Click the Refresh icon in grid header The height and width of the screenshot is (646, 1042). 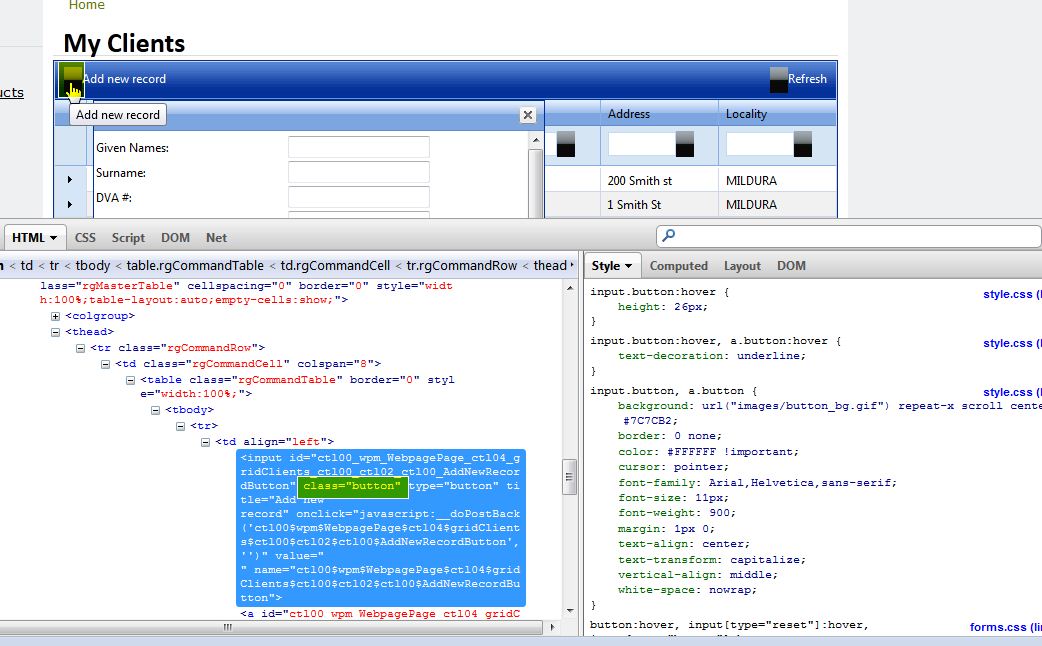pos(779,80)
